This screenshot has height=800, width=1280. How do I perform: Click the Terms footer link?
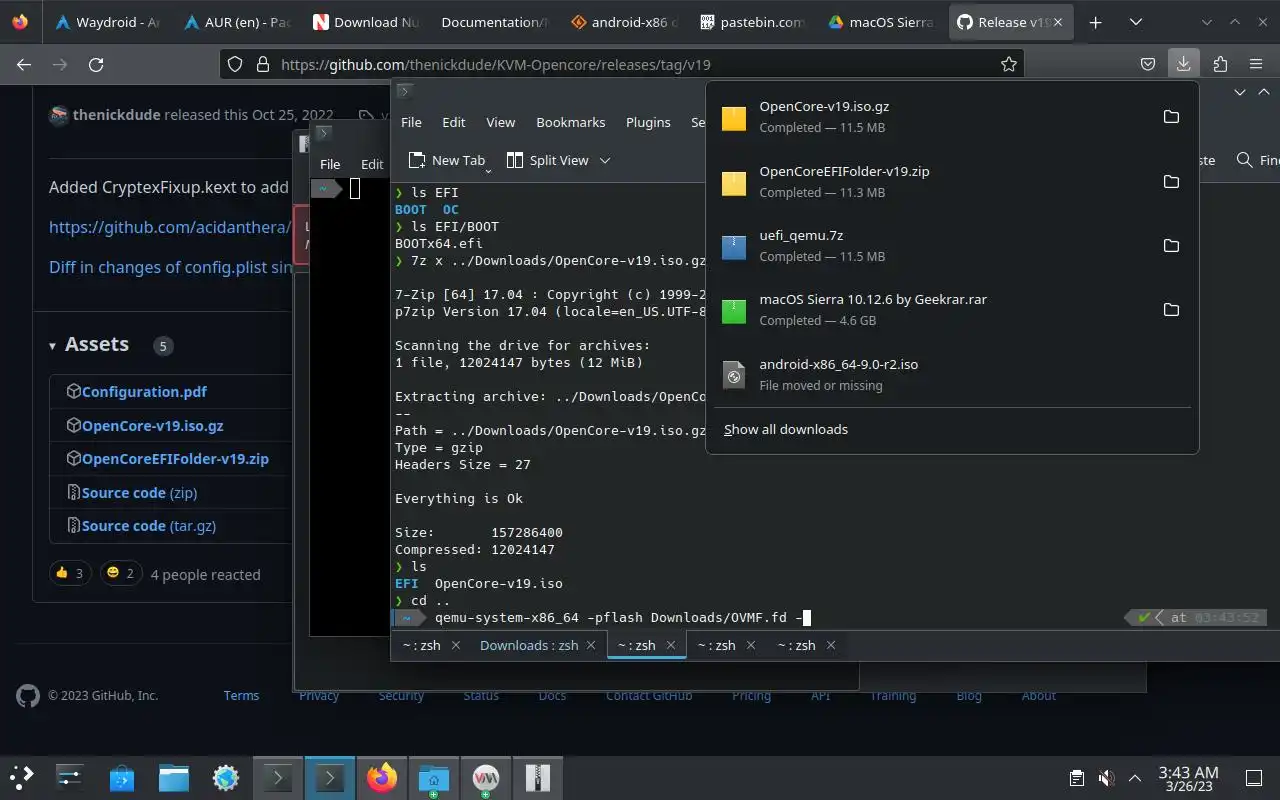click(x=241, y=695)
